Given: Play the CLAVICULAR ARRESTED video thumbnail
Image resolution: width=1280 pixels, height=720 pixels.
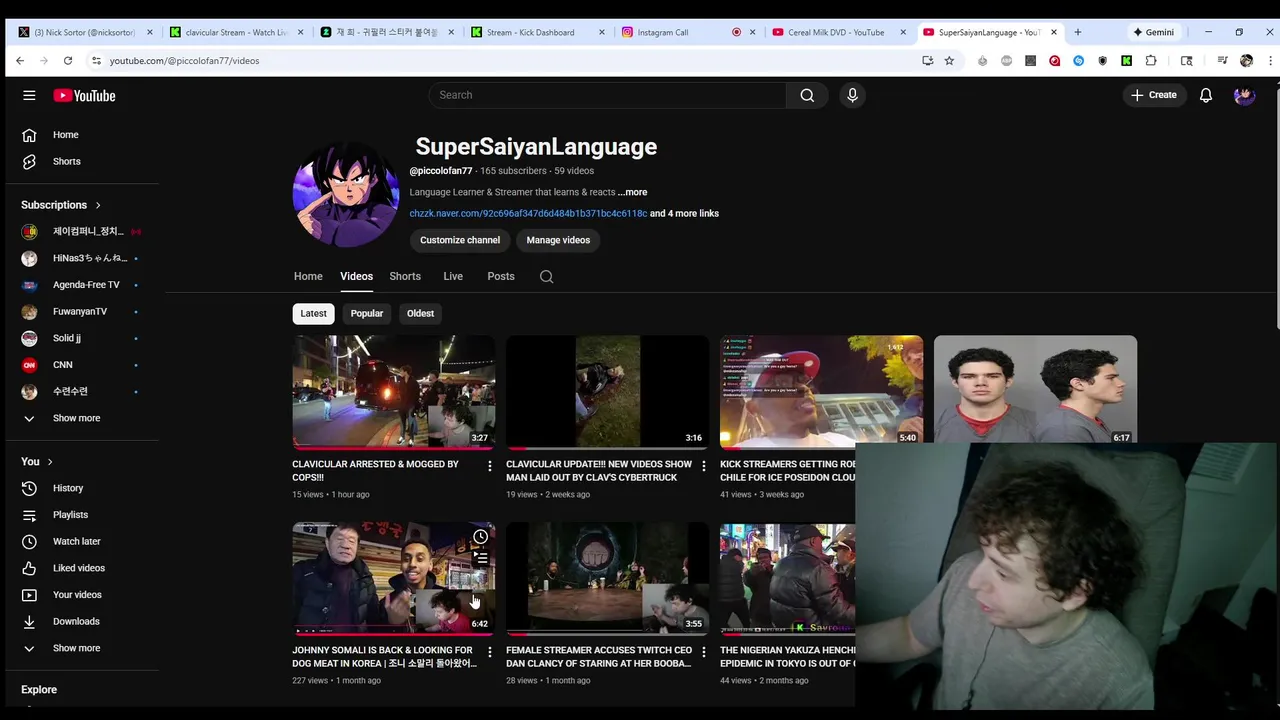Looking at the screenshot, I should [394, 392].
